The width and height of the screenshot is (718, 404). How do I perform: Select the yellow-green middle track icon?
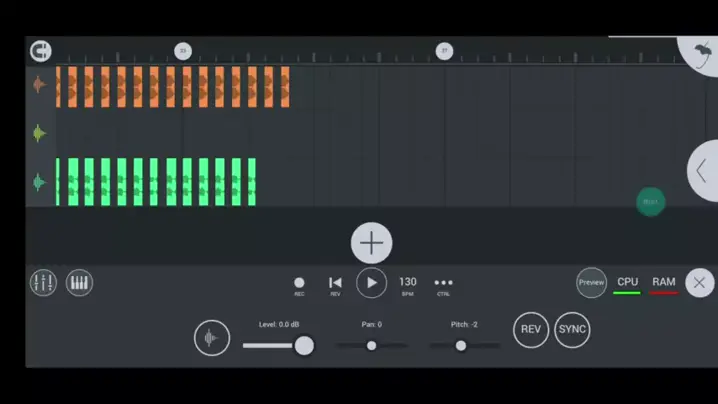click(39, 133)
